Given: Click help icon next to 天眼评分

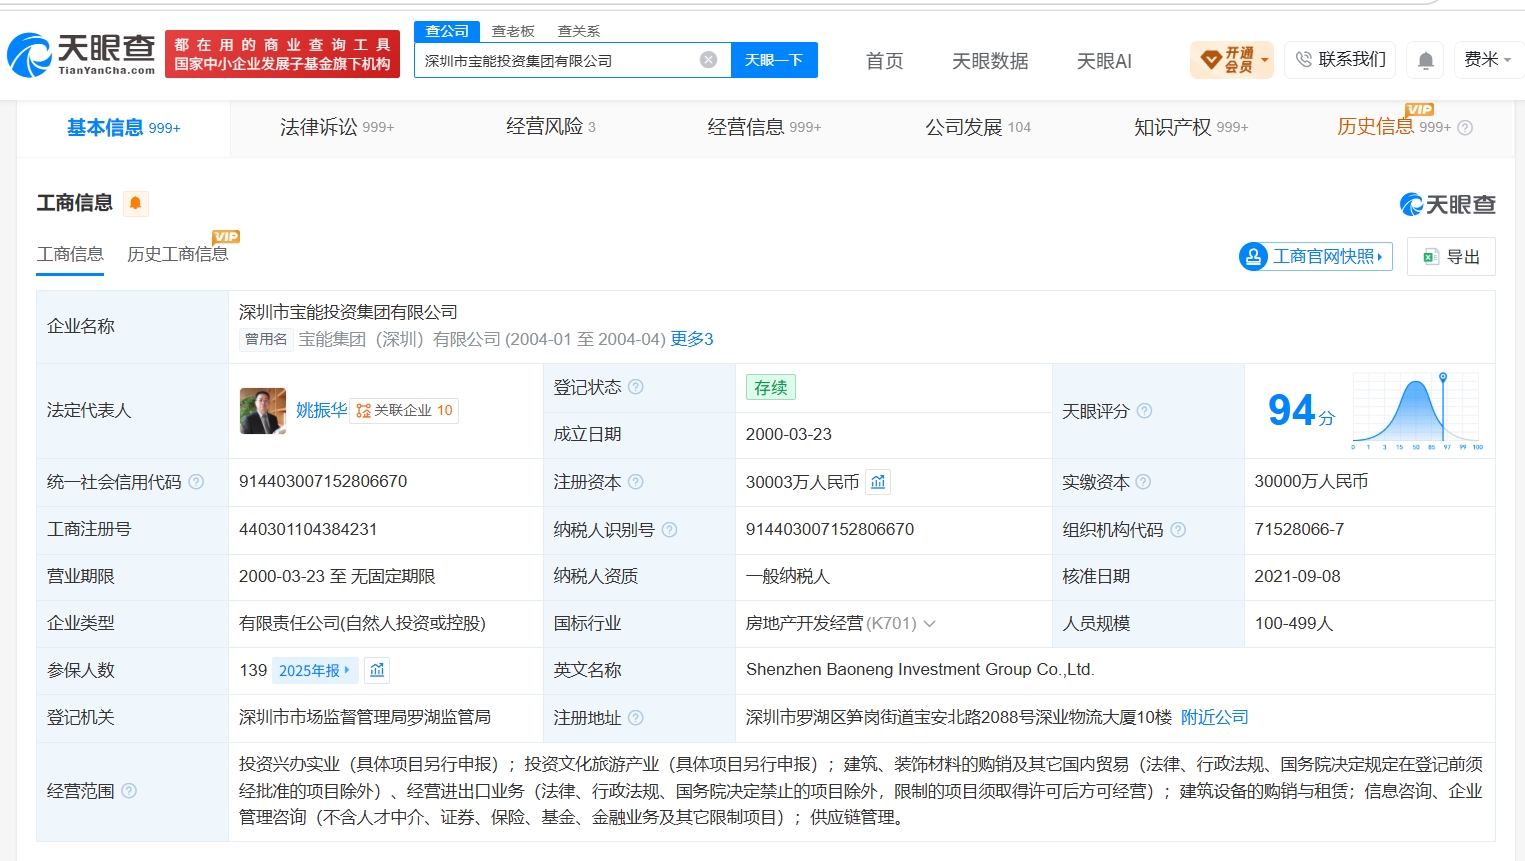Looking at the screenshot, I should coord(1145,411).
